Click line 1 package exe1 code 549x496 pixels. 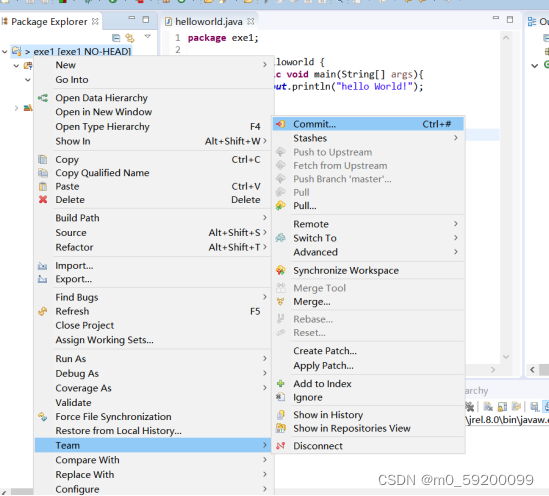[x=223, y=38]
